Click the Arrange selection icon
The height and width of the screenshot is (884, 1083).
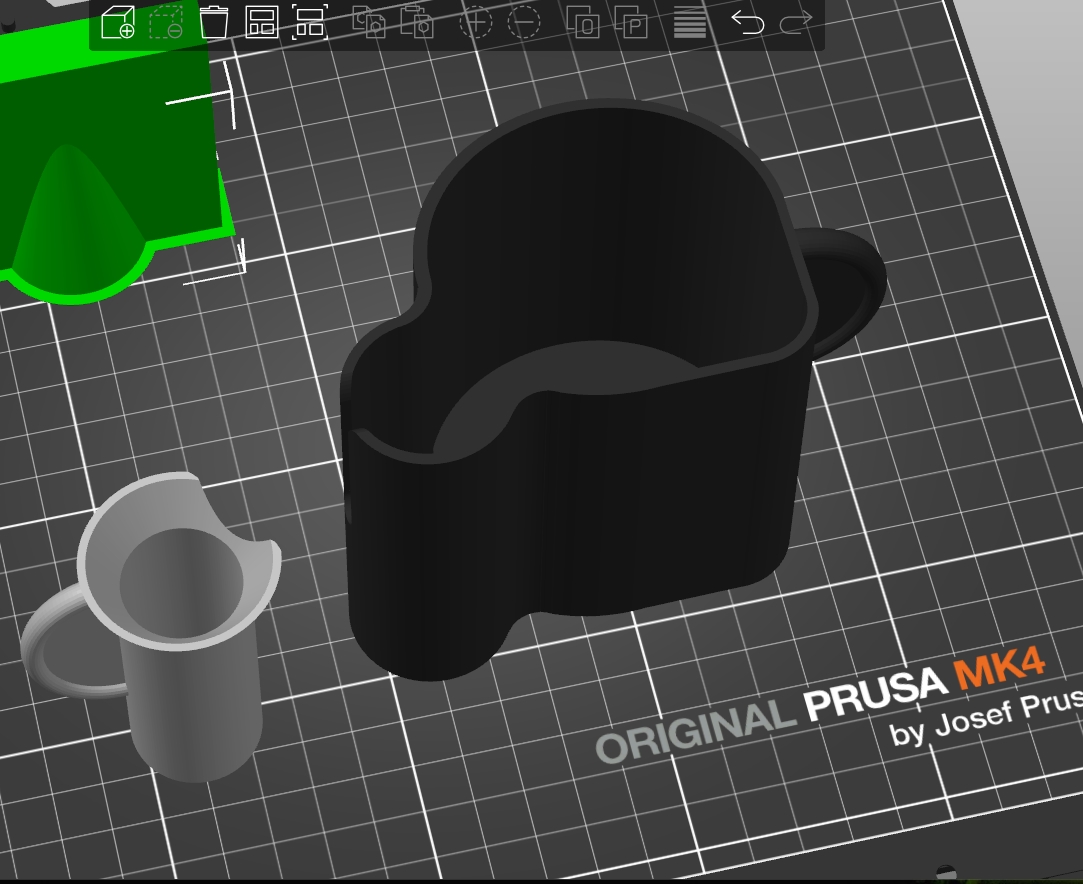[310, 22]
